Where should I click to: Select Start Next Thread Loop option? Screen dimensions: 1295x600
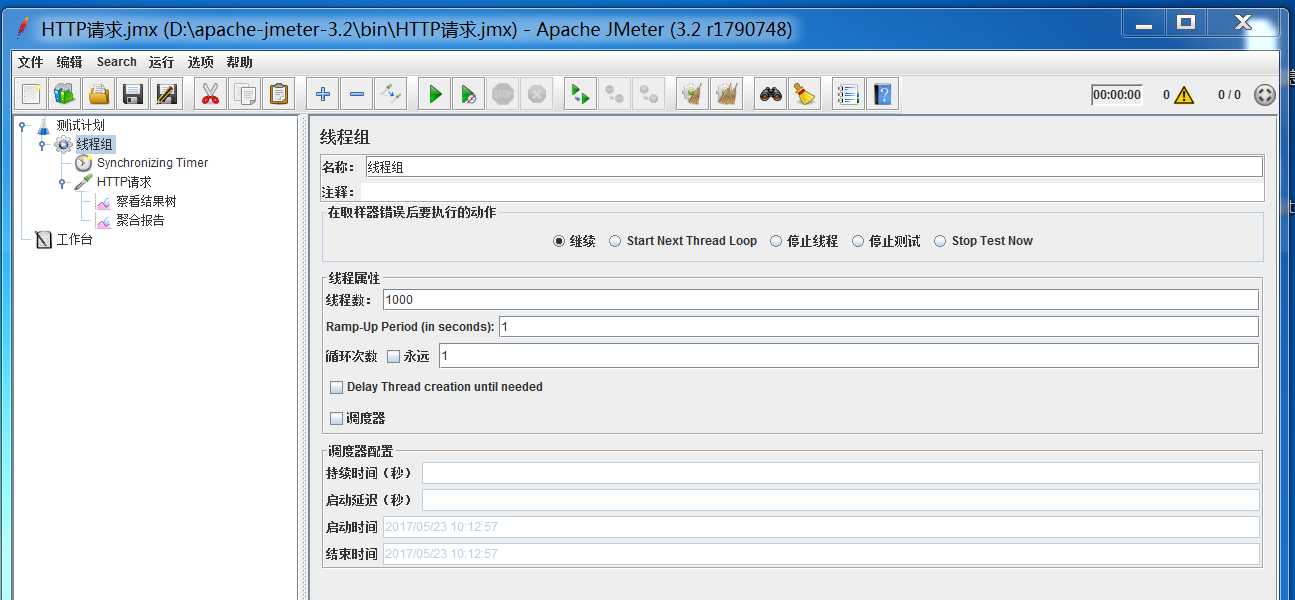615,241
